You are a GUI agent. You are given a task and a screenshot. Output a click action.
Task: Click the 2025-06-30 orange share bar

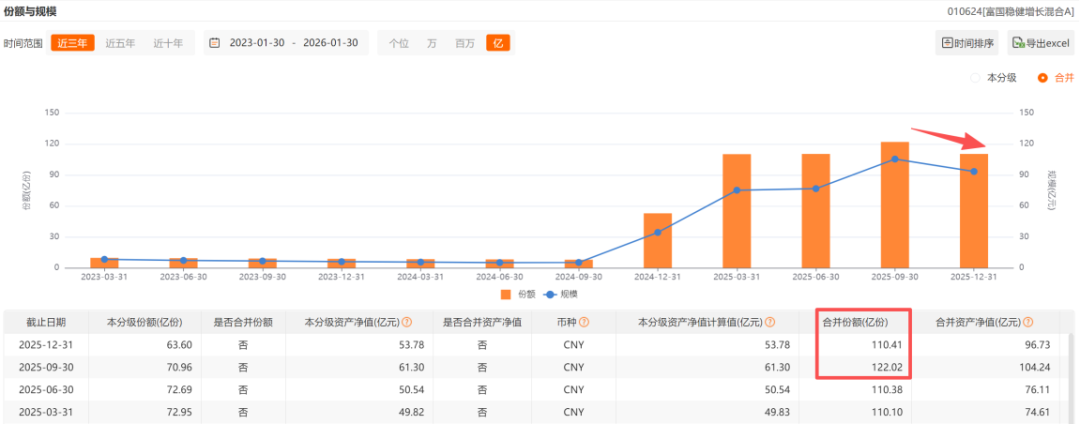coord(816,211)
